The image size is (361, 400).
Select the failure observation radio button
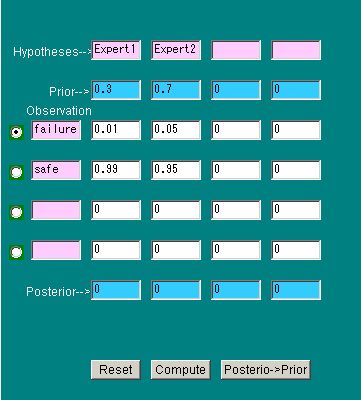(16, 132)
